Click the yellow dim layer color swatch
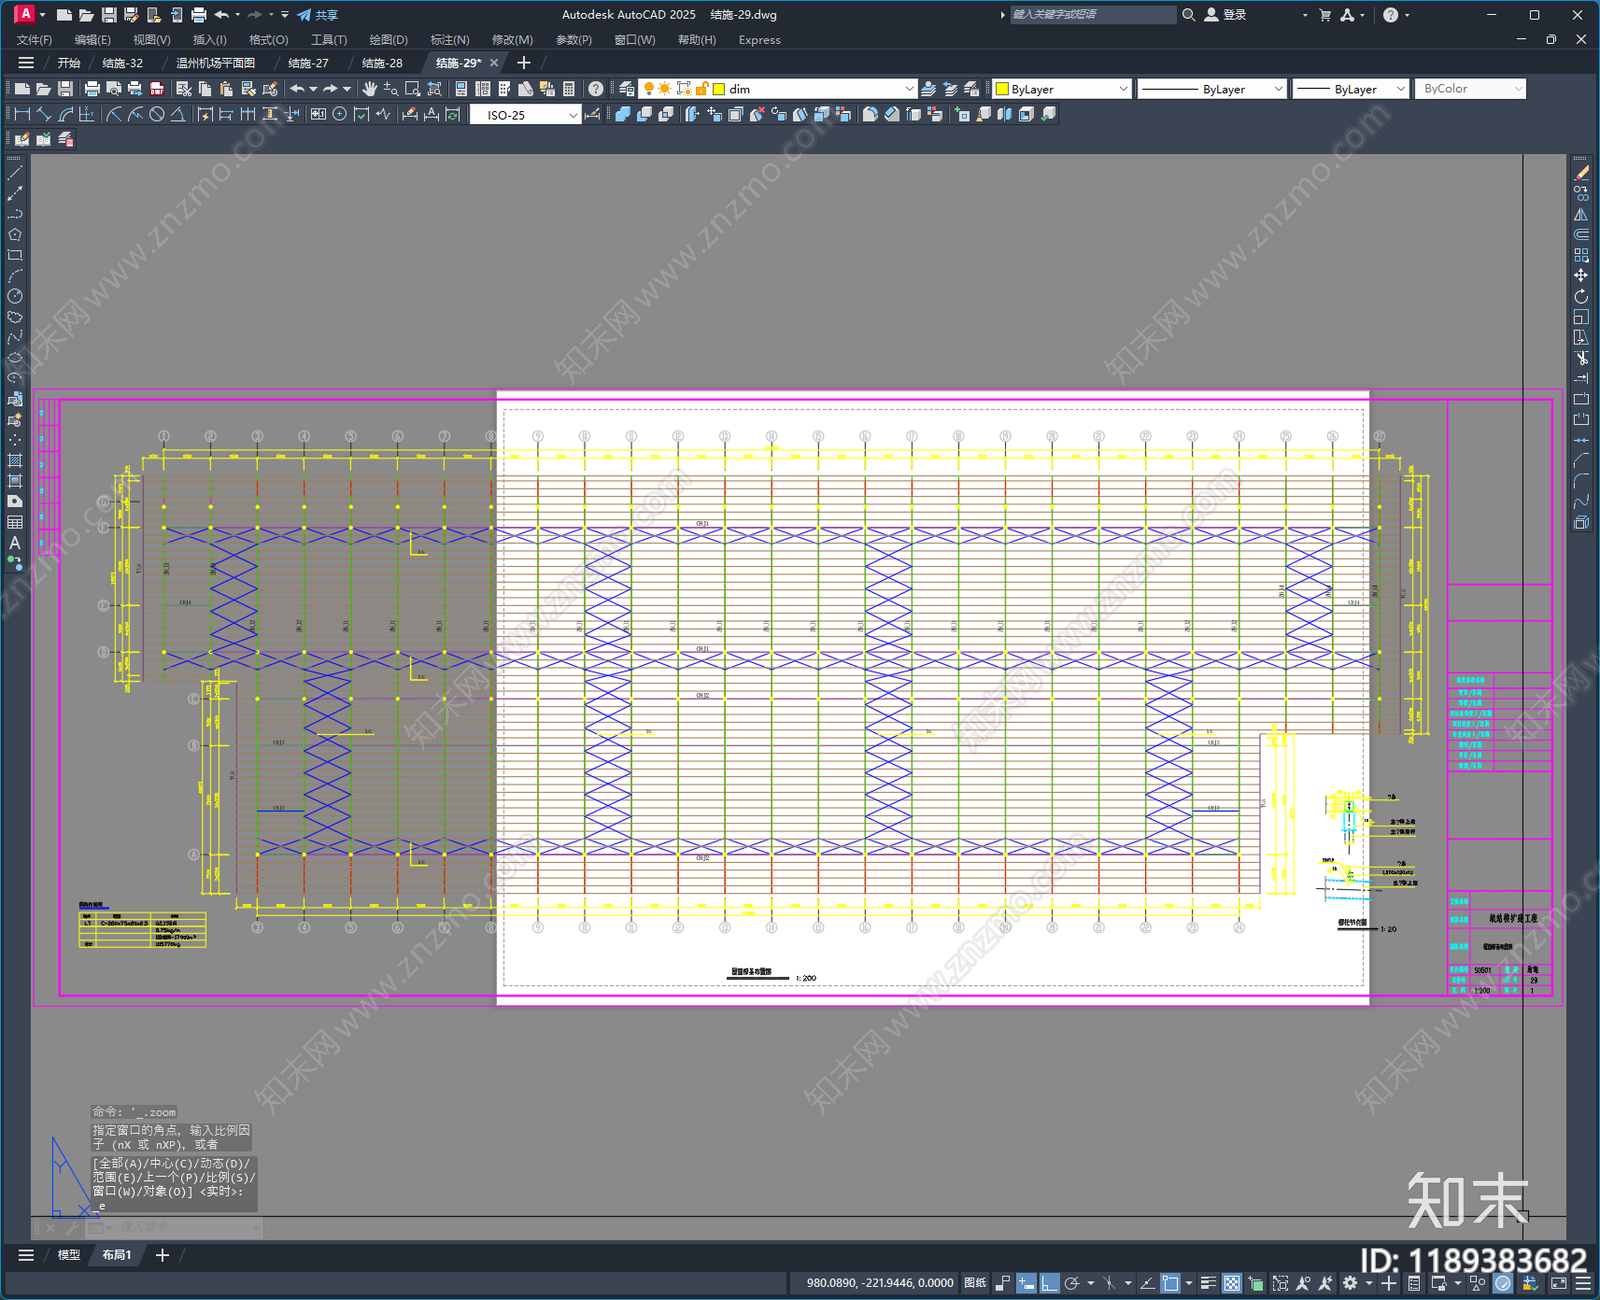The height and width of the screenshot is (1300, 1600). pyautogui.click(x=718, y=89)
